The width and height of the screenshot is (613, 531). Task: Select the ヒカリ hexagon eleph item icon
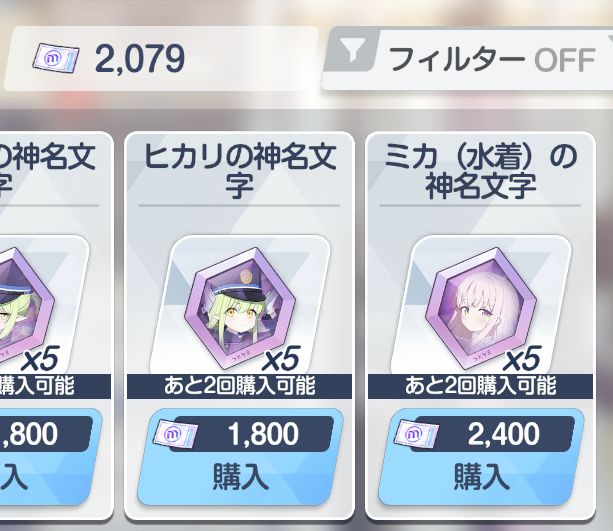coord(240,308)
